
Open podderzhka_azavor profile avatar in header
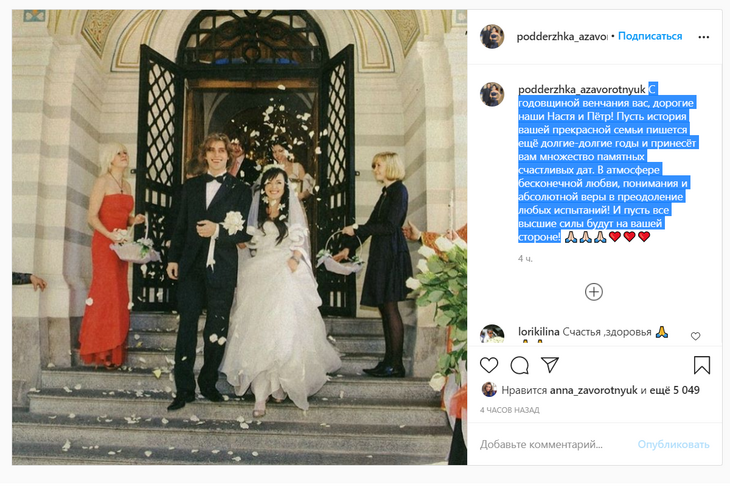click(x=492, y=36)
